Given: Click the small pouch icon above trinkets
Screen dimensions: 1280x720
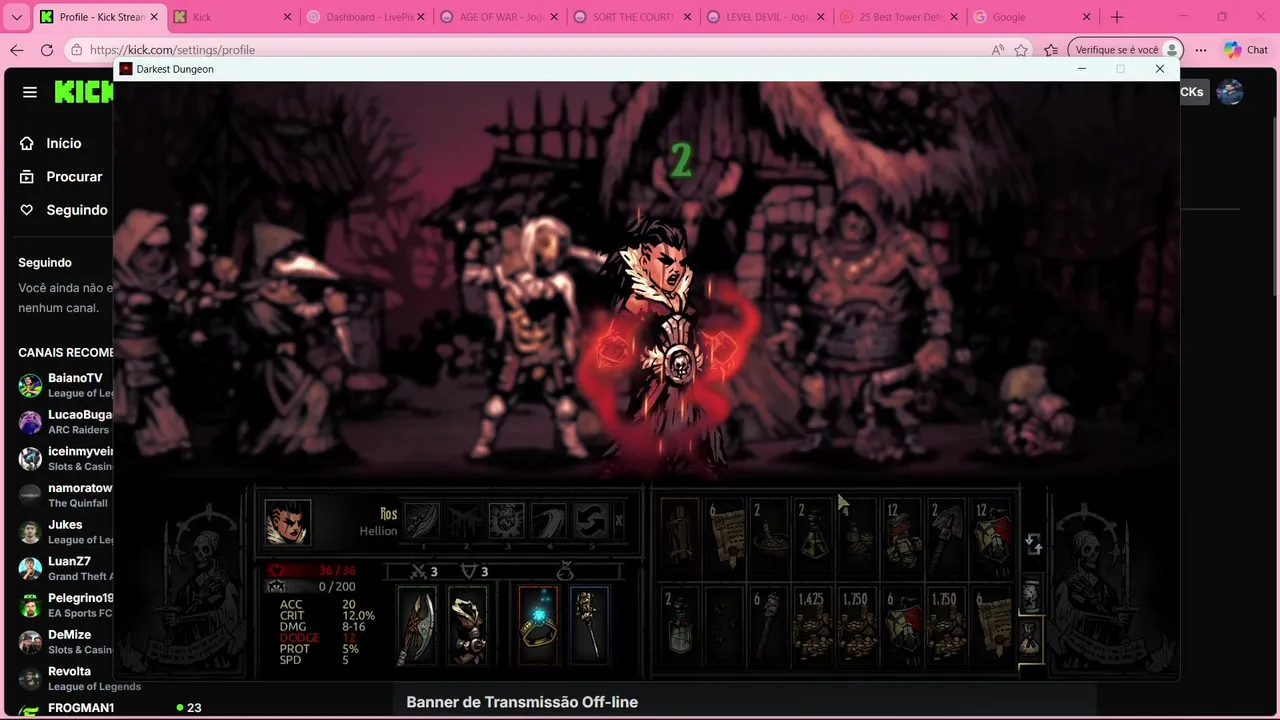Looking at the screenshot, I should click(564, 571).
